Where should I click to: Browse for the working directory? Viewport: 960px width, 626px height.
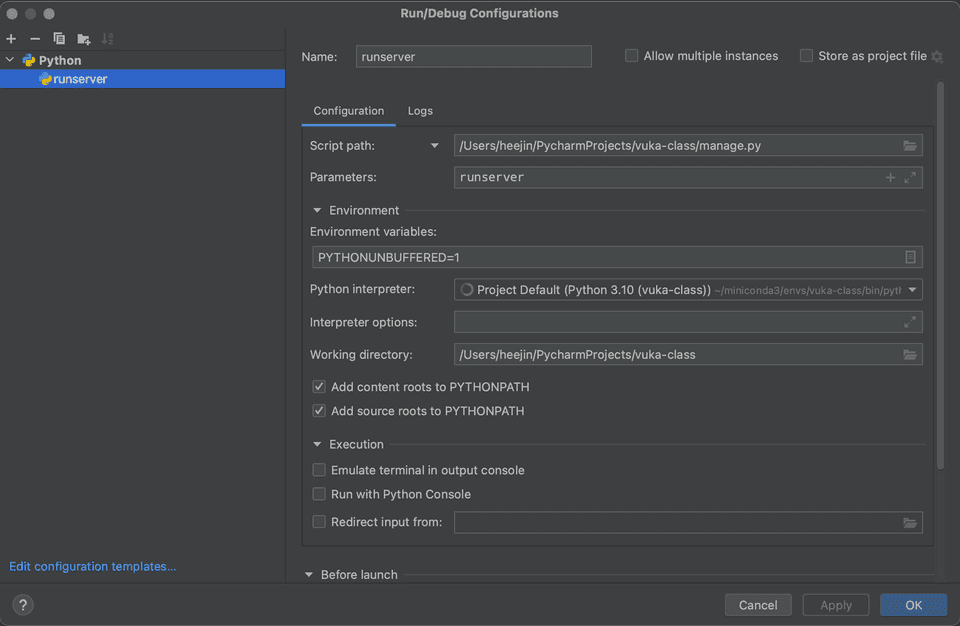coord(910,354)
